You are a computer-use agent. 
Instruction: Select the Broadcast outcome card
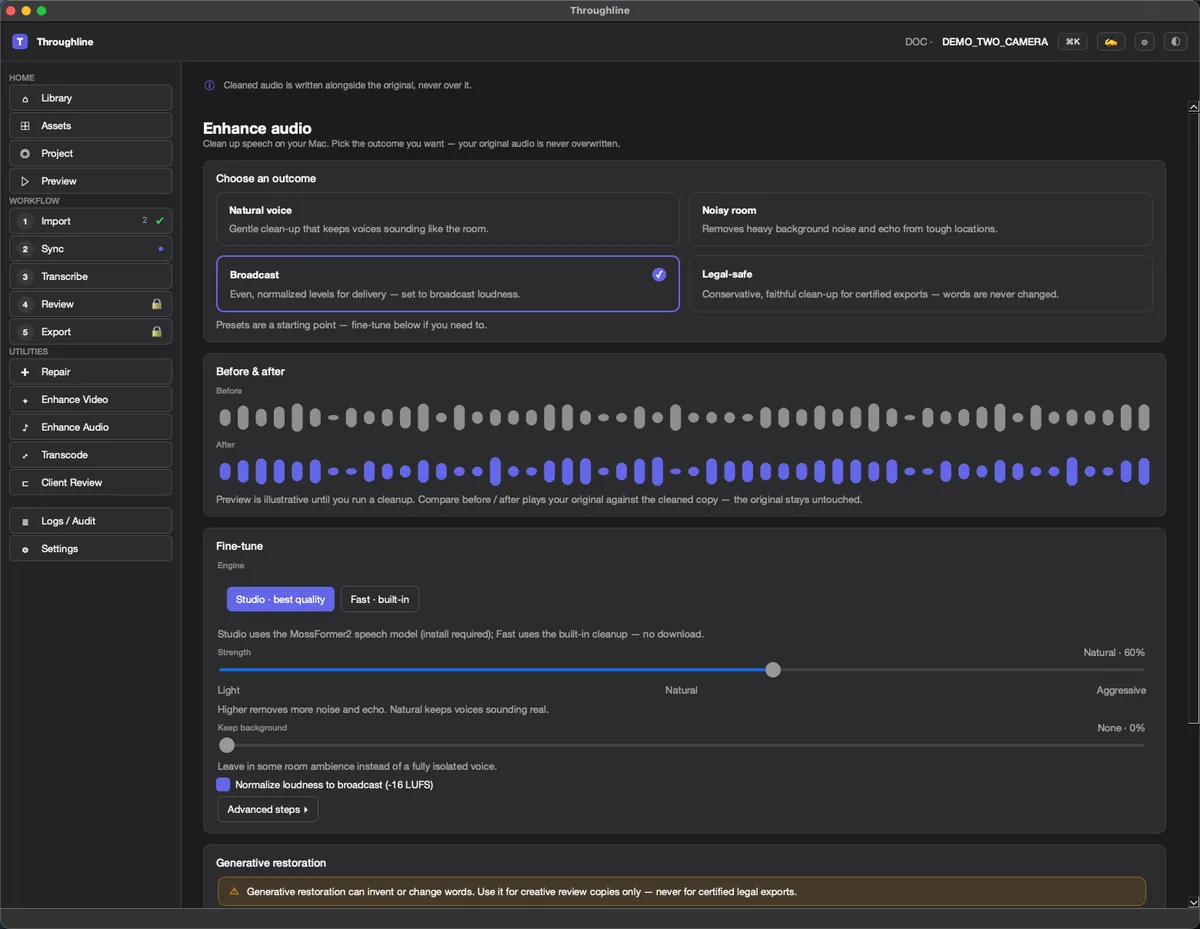click(448, 284)
